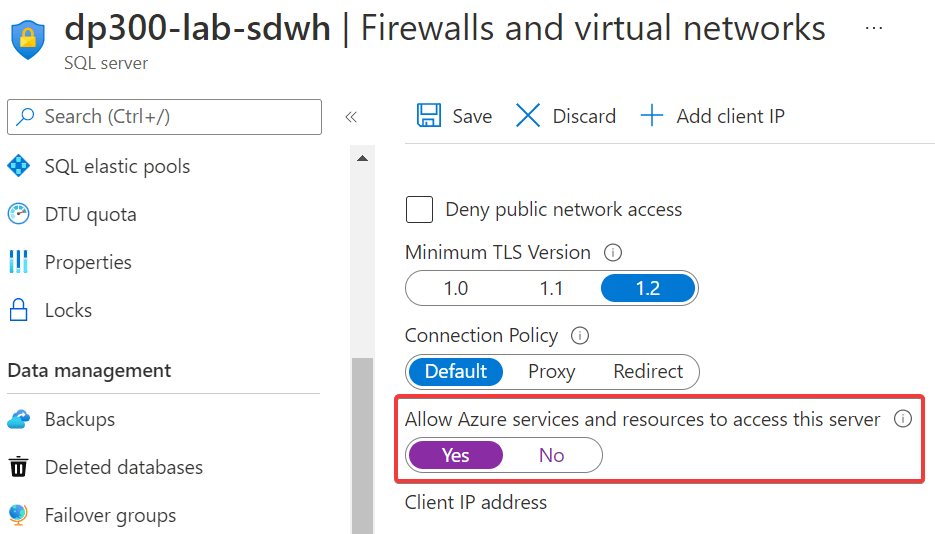Click the Discard X icon
Viewport: 935px width, 534px height.
528,116
